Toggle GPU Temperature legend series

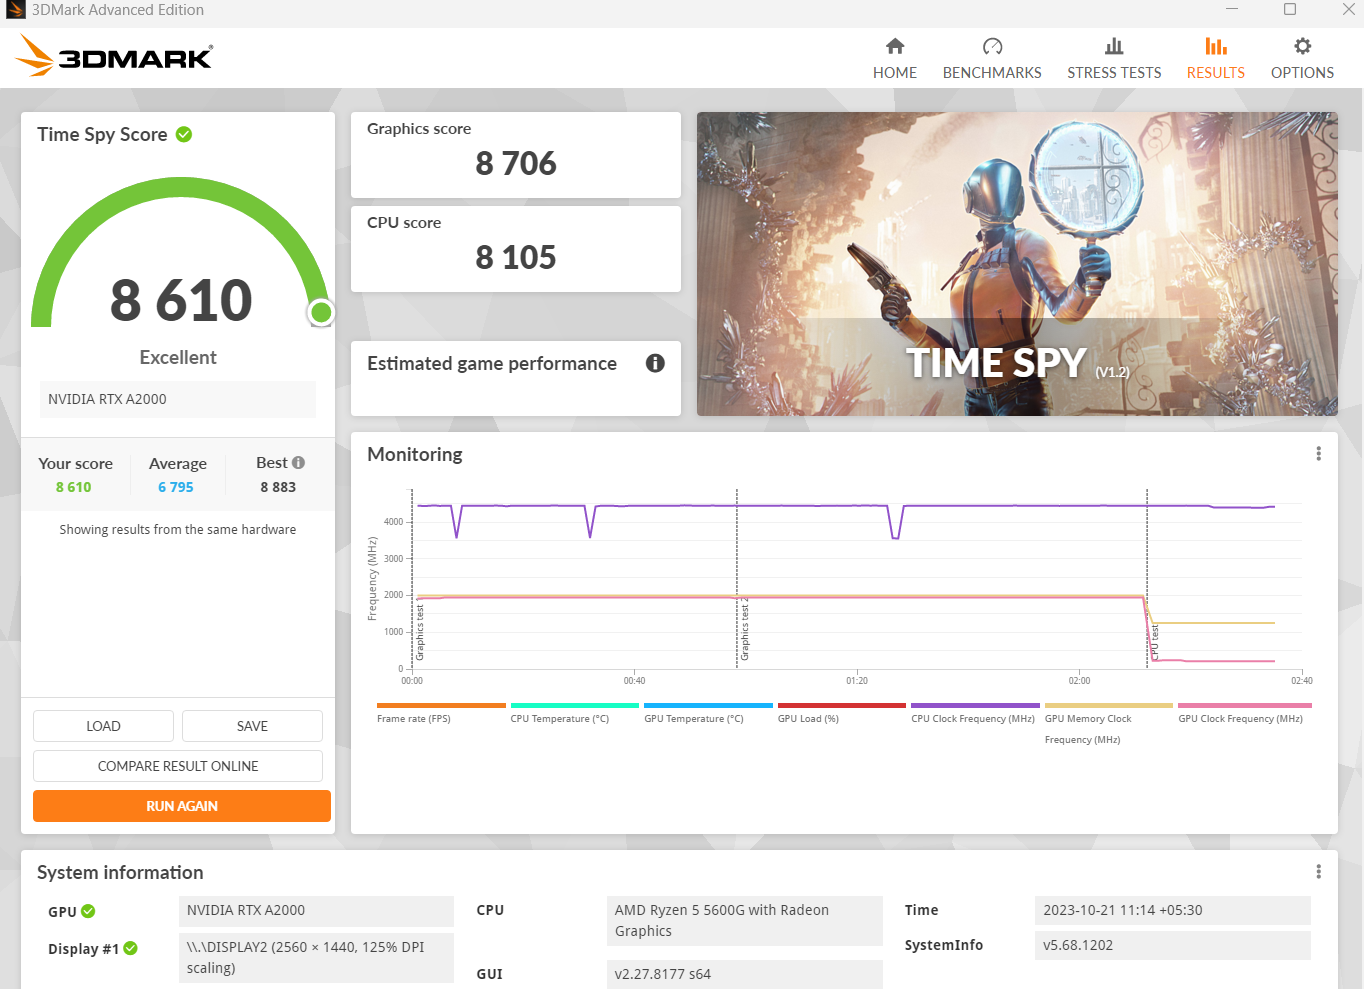708,714
